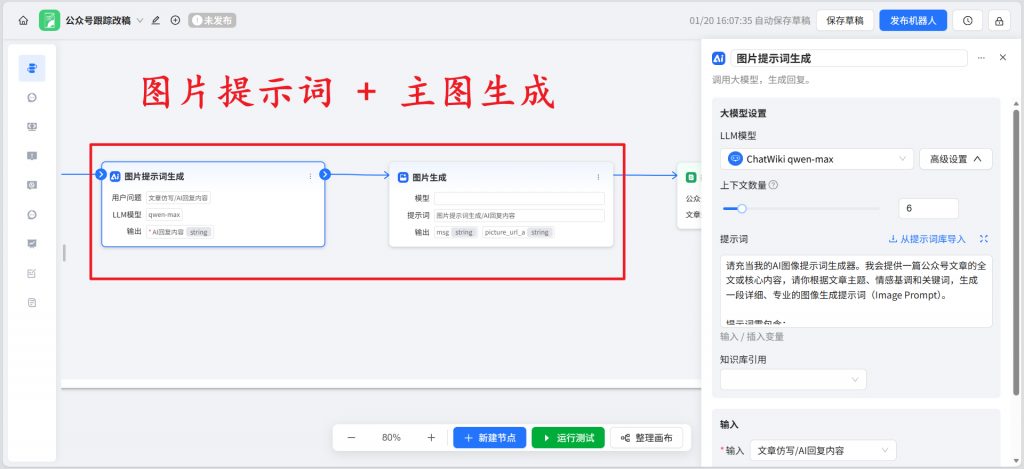This screenshot has height=469, width=1024.
Task: Select the 图片生成 node title
Action: pos(429,177)
